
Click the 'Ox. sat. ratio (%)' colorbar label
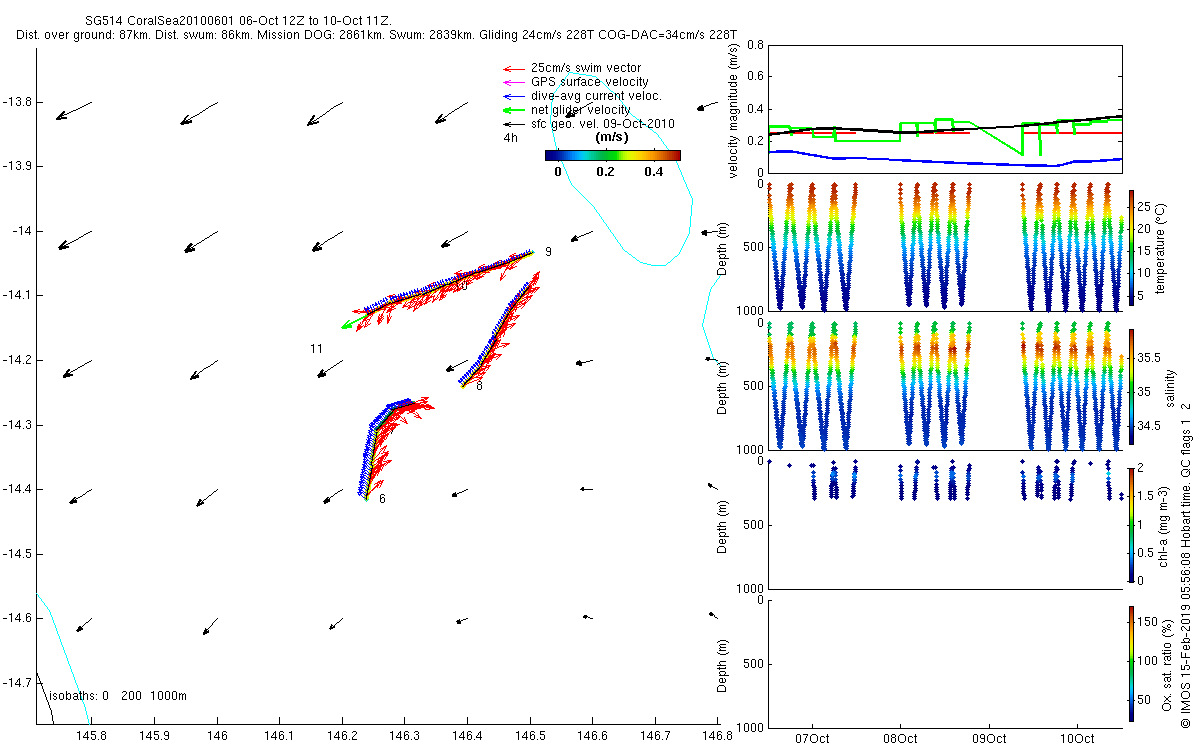(x=1168, y=663)
